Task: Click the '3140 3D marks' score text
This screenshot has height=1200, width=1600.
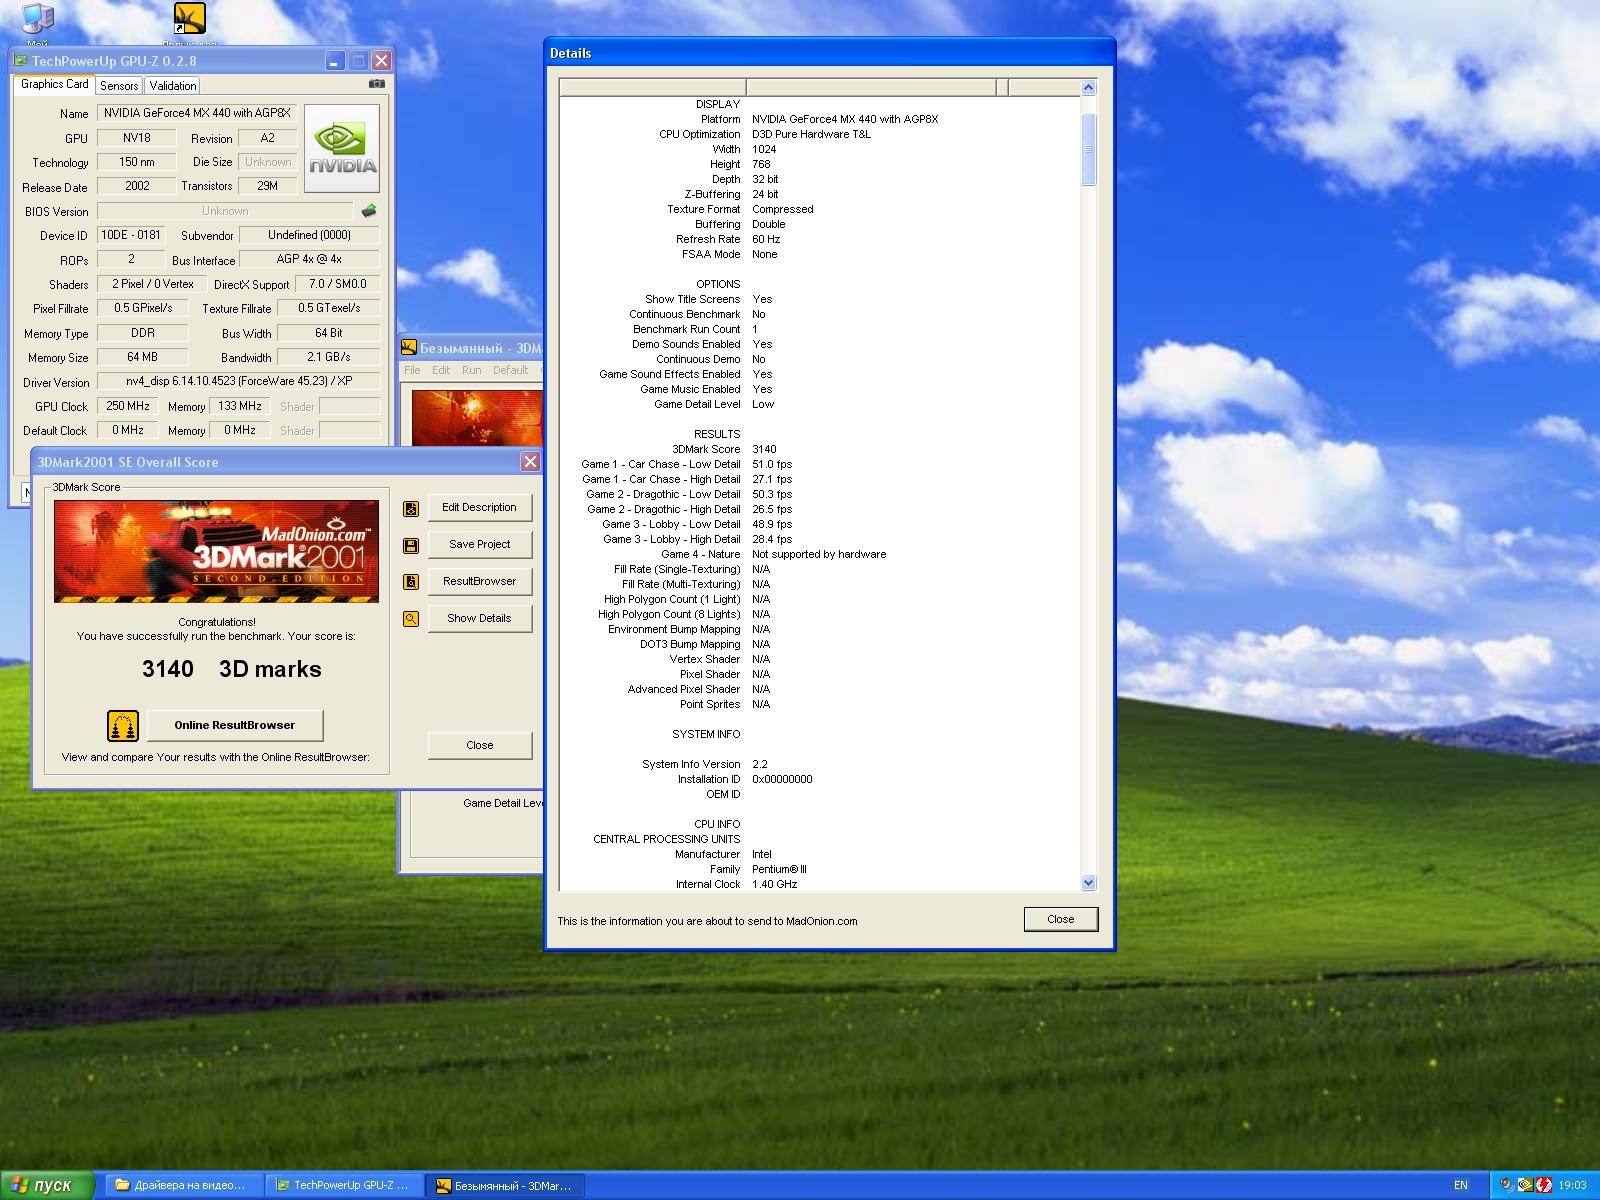Action: coord(232,670)
